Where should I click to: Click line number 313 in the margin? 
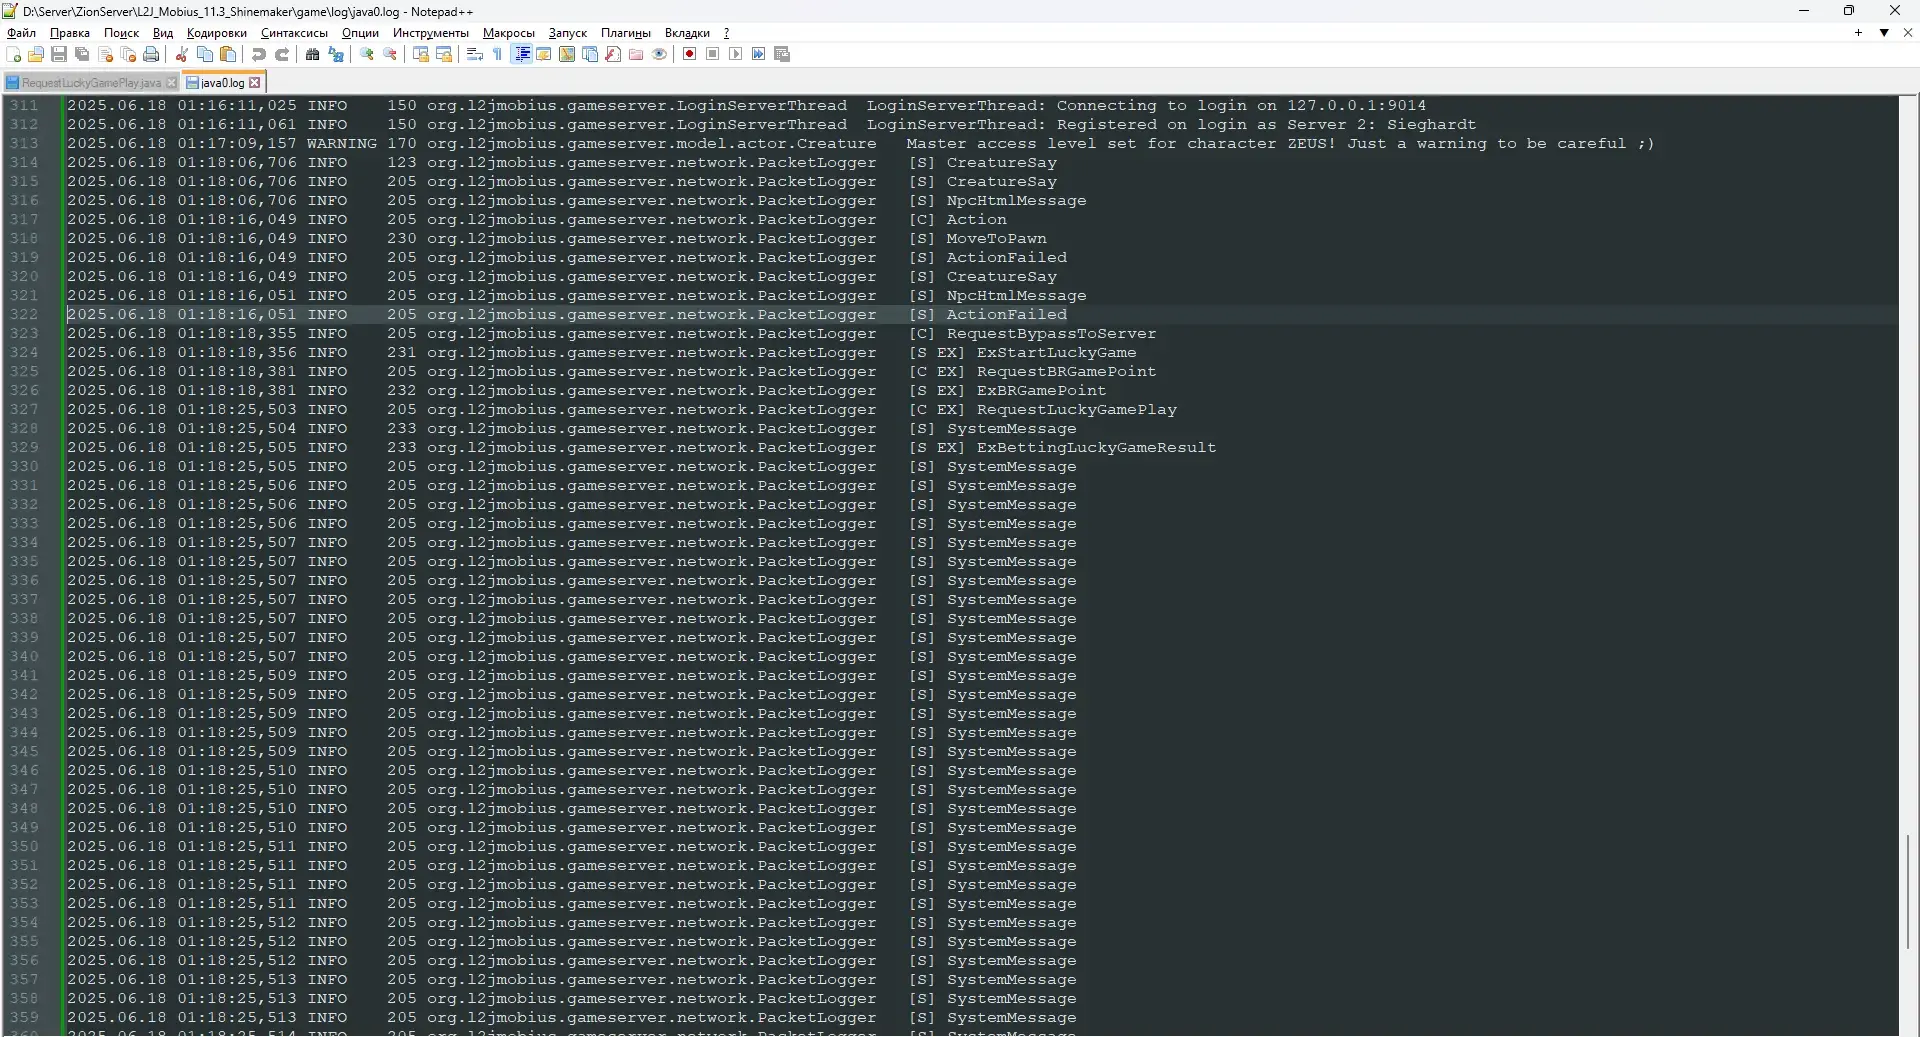[x=24, y=143]
